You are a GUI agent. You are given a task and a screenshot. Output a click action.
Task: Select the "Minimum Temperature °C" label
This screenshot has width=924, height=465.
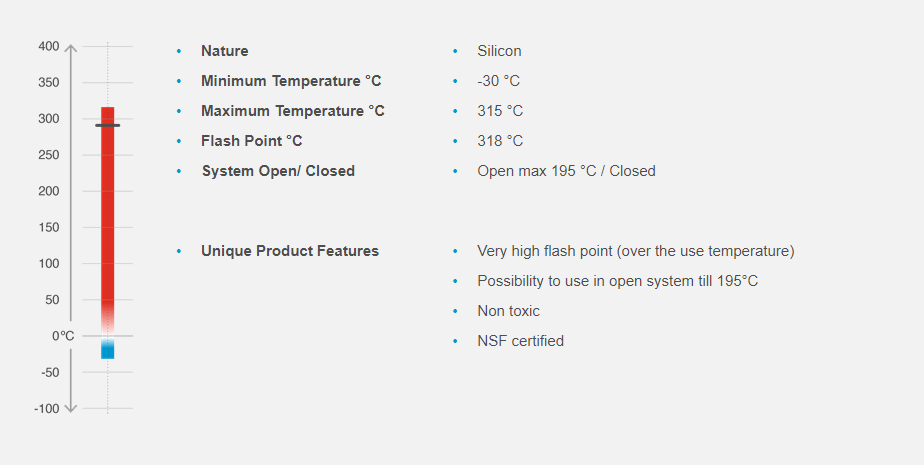tap(291, 81)
